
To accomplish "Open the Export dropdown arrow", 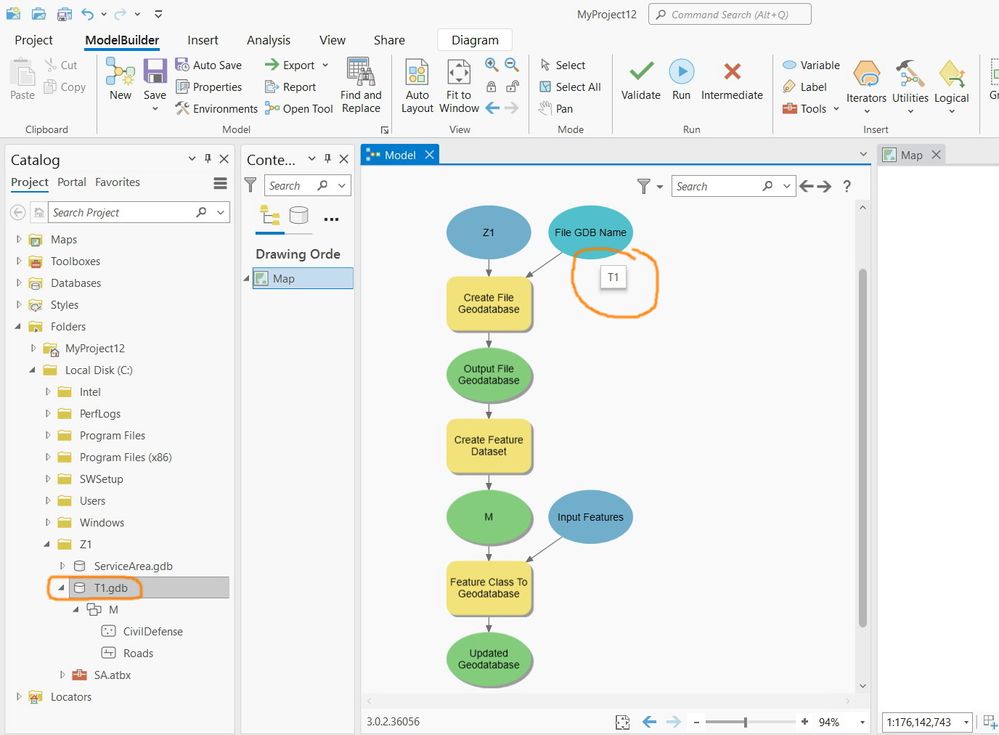I will coord(325,65).
